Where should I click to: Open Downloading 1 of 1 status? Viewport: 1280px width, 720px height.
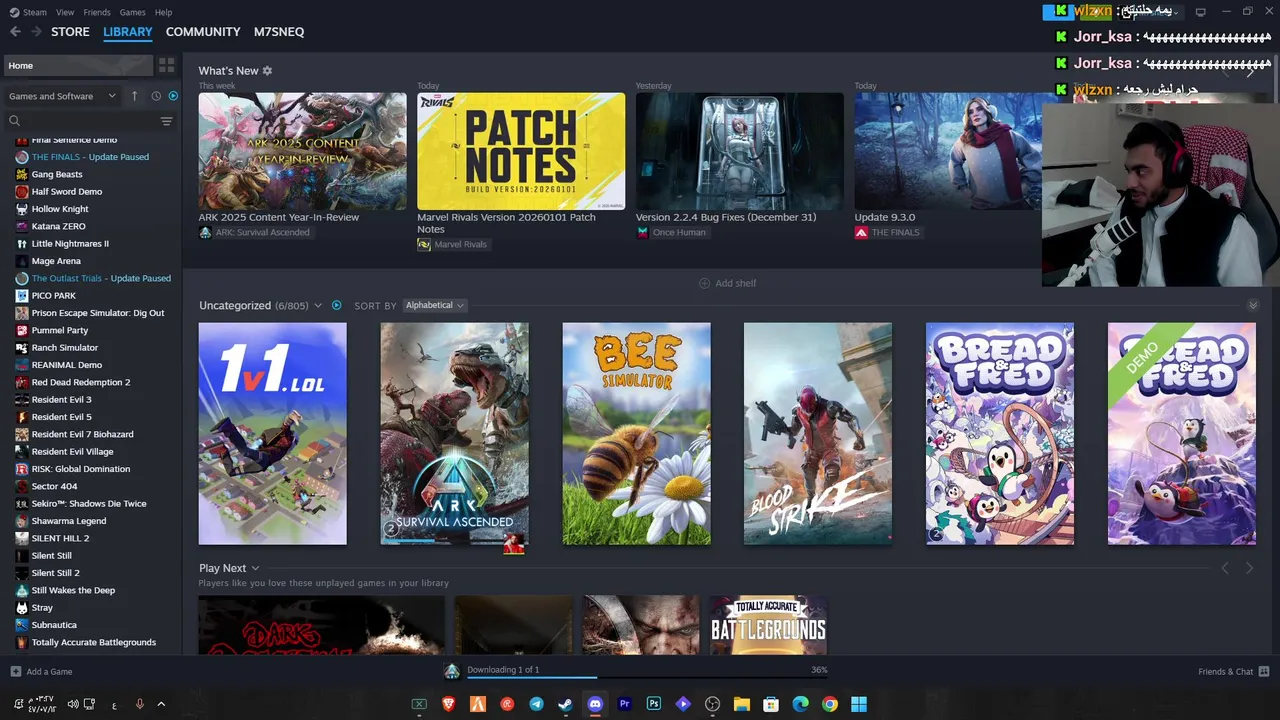click(x=503, y=670)
